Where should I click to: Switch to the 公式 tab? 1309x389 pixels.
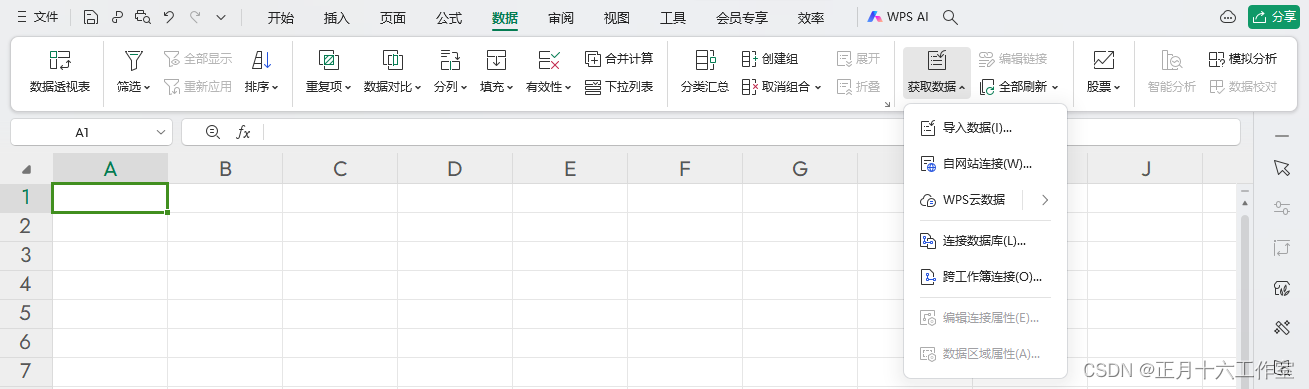point(449,18)
